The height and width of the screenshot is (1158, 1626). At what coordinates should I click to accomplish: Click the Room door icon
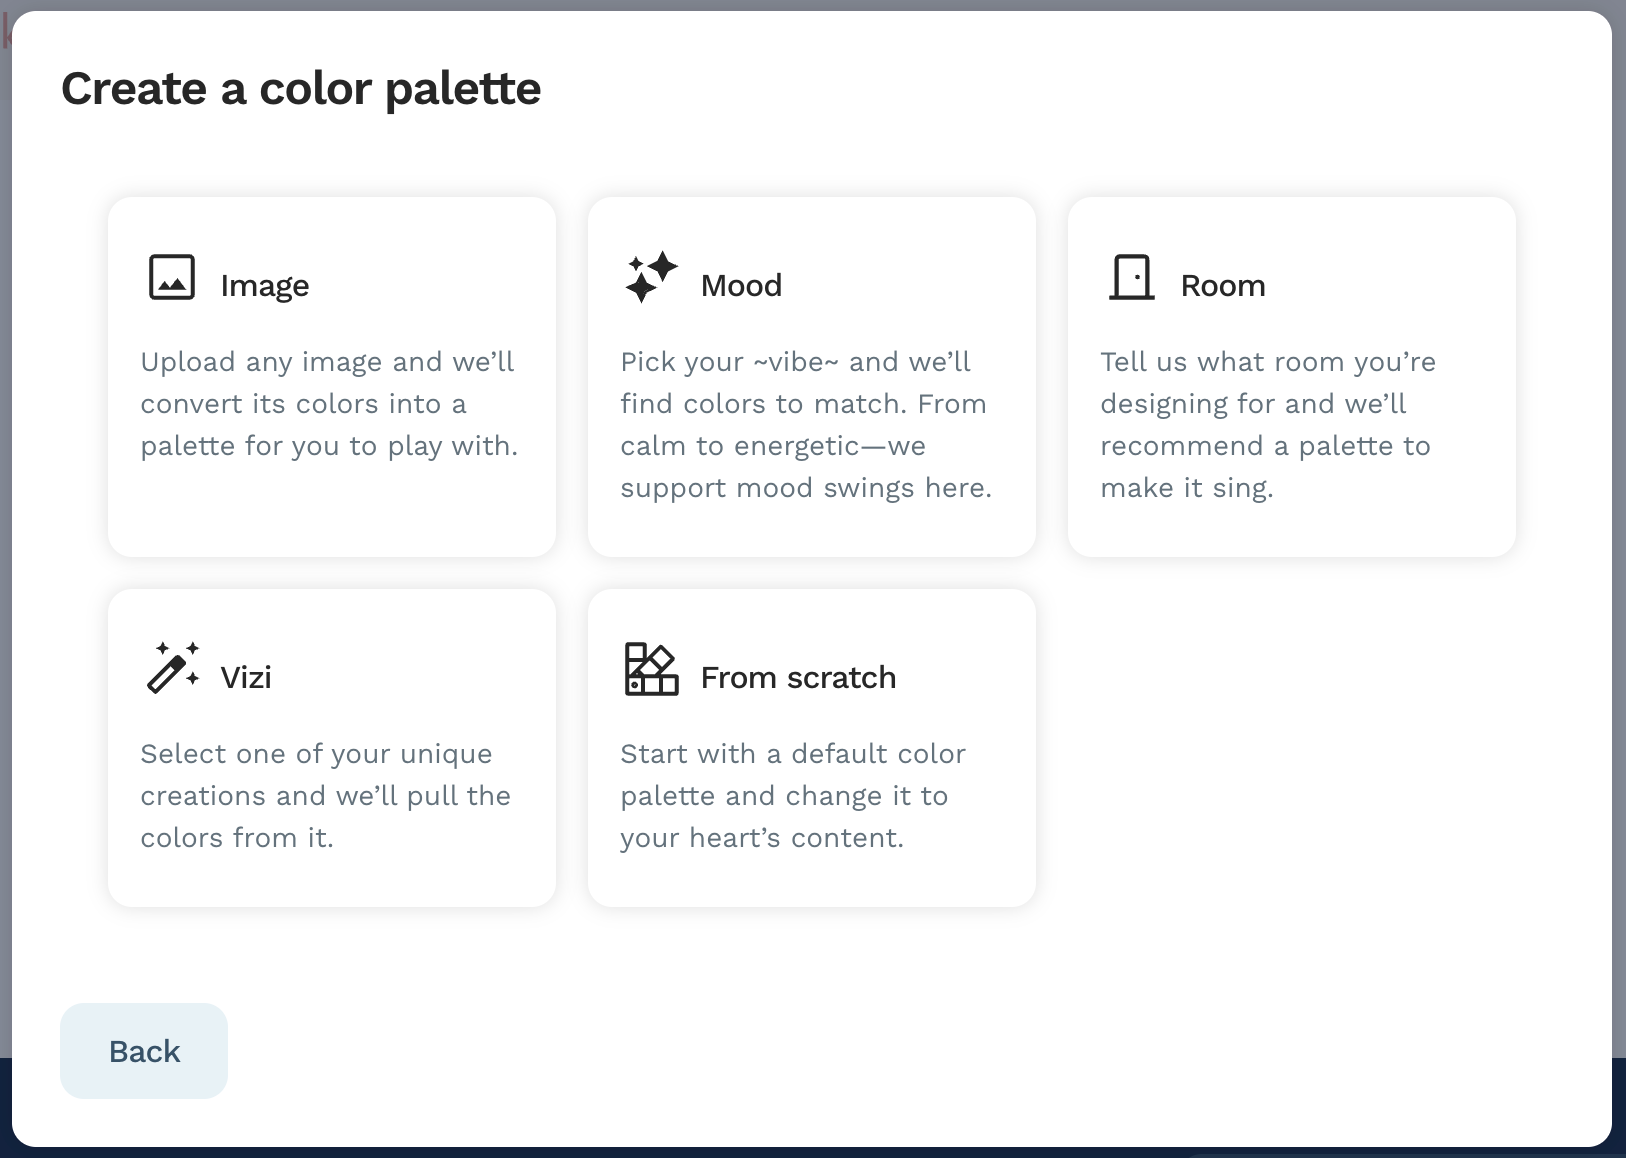[x=1132, y=277]
